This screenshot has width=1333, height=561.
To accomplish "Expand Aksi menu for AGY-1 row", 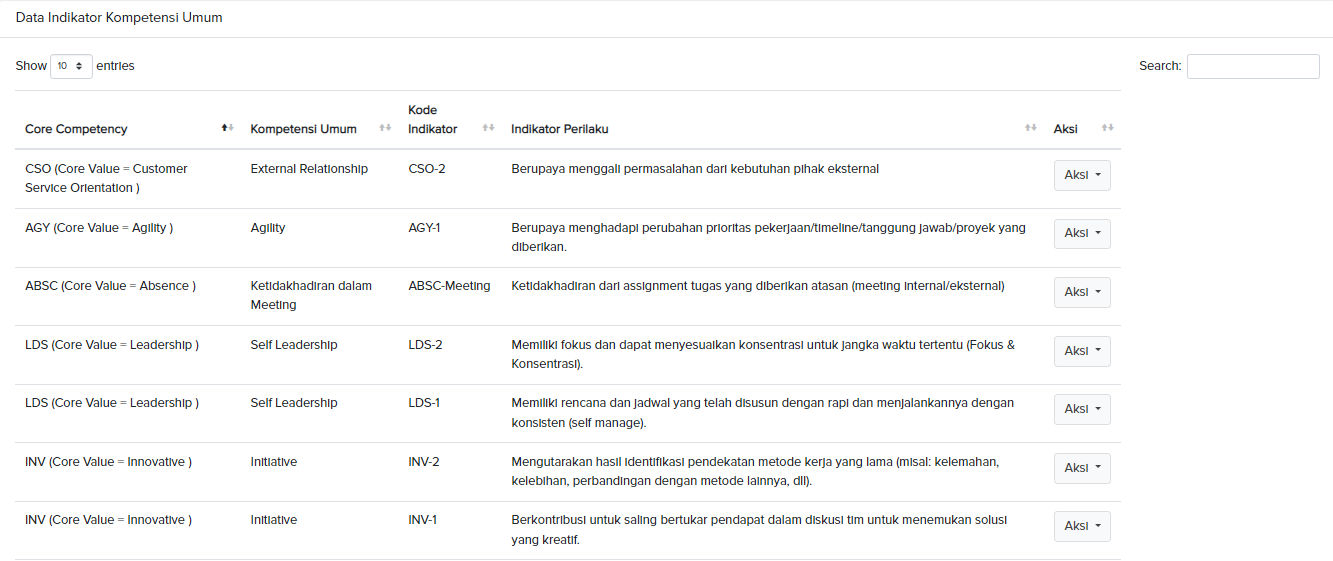I will pos(1081,233).
